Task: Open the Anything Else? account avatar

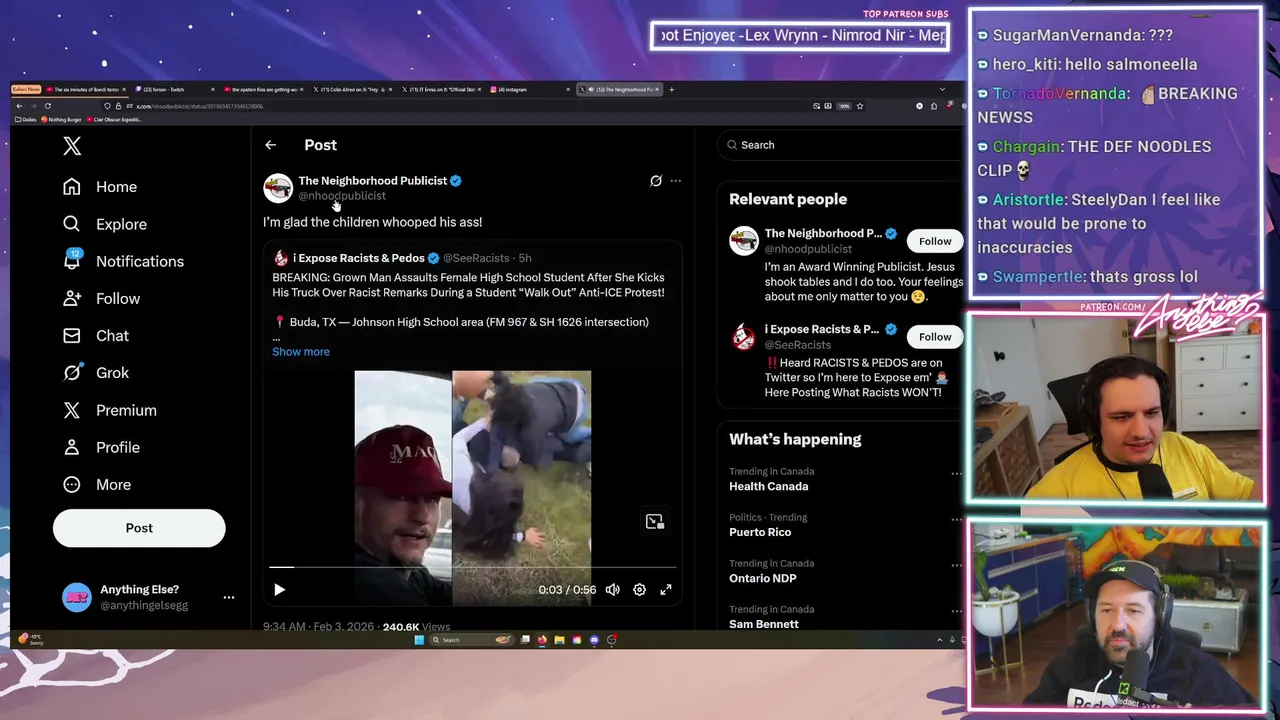Action: [x=77, y=597]
